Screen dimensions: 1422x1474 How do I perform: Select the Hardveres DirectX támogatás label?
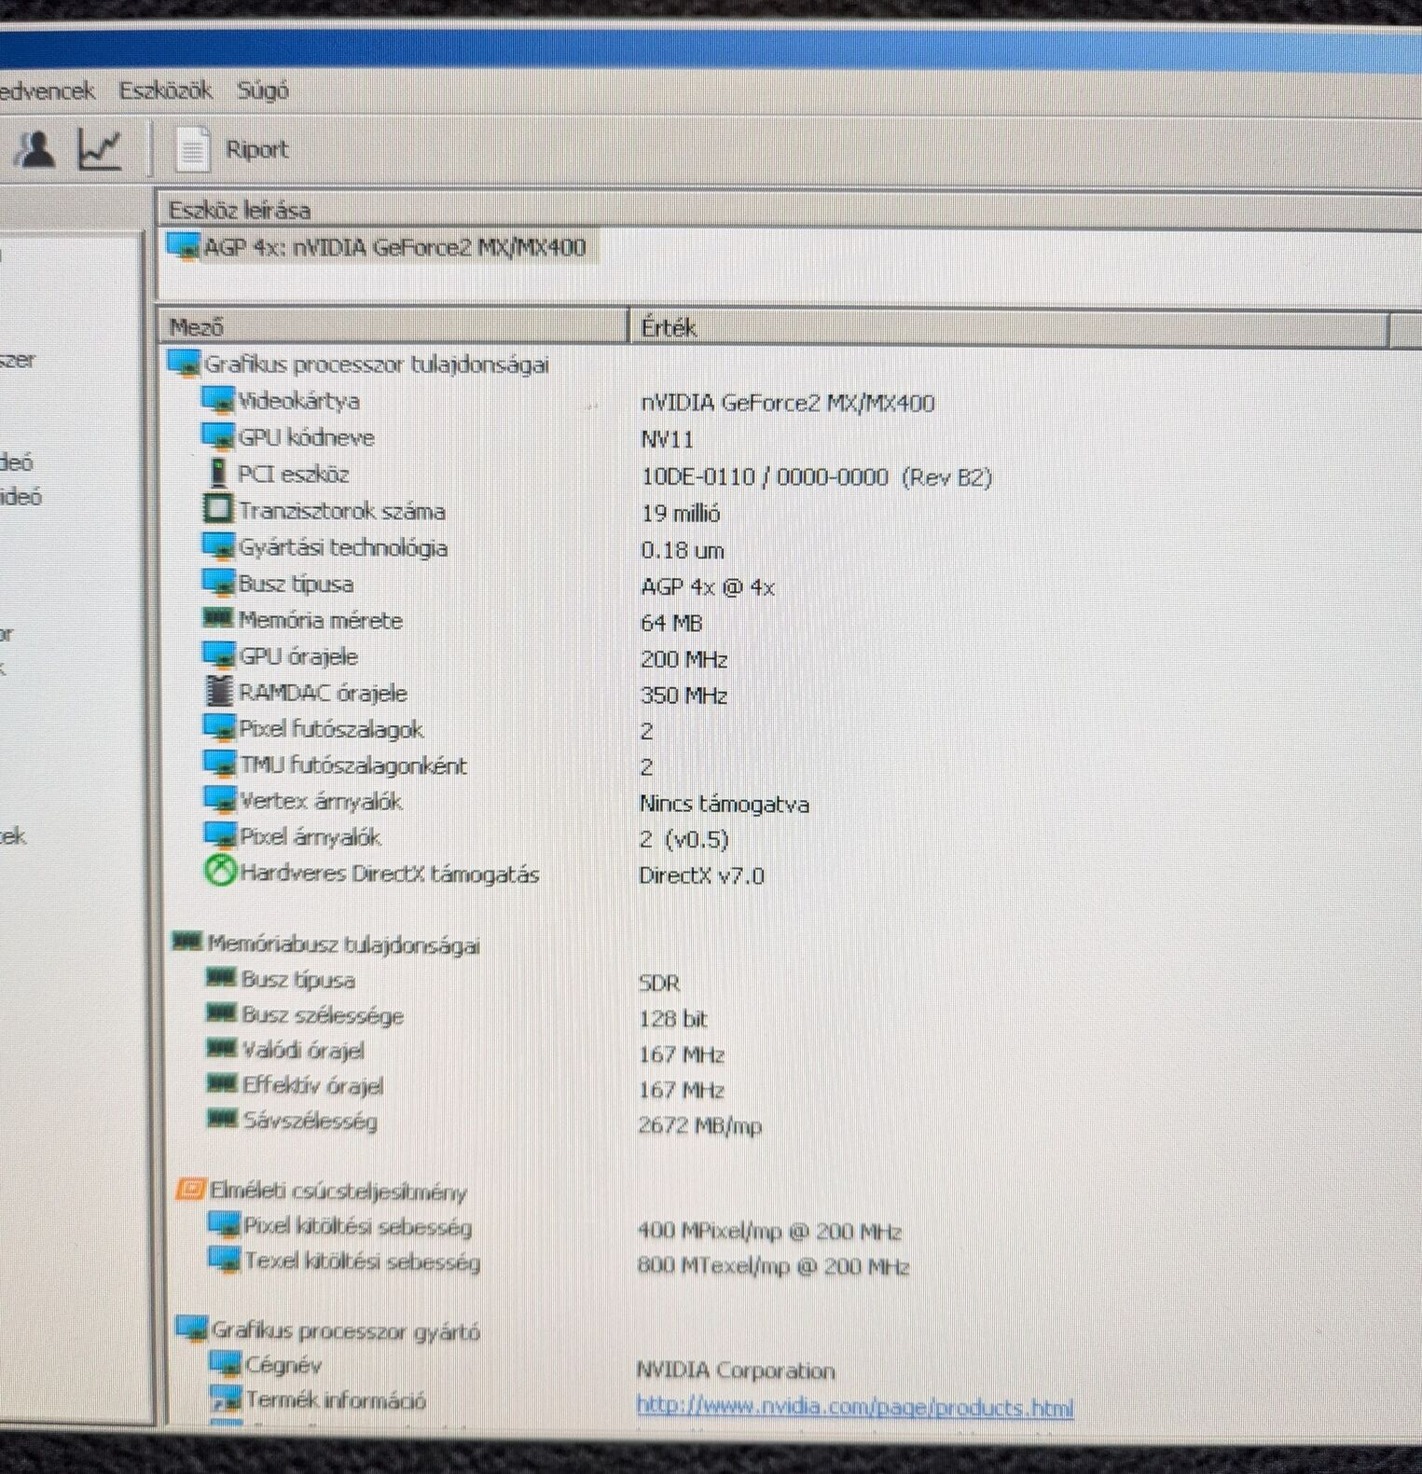click(389, 874)
